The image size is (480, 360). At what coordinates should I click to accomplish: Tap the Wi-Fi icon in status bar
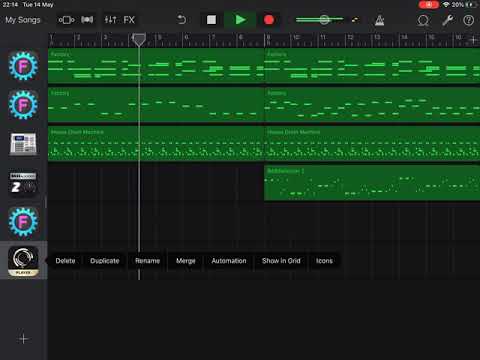[446, 5]
